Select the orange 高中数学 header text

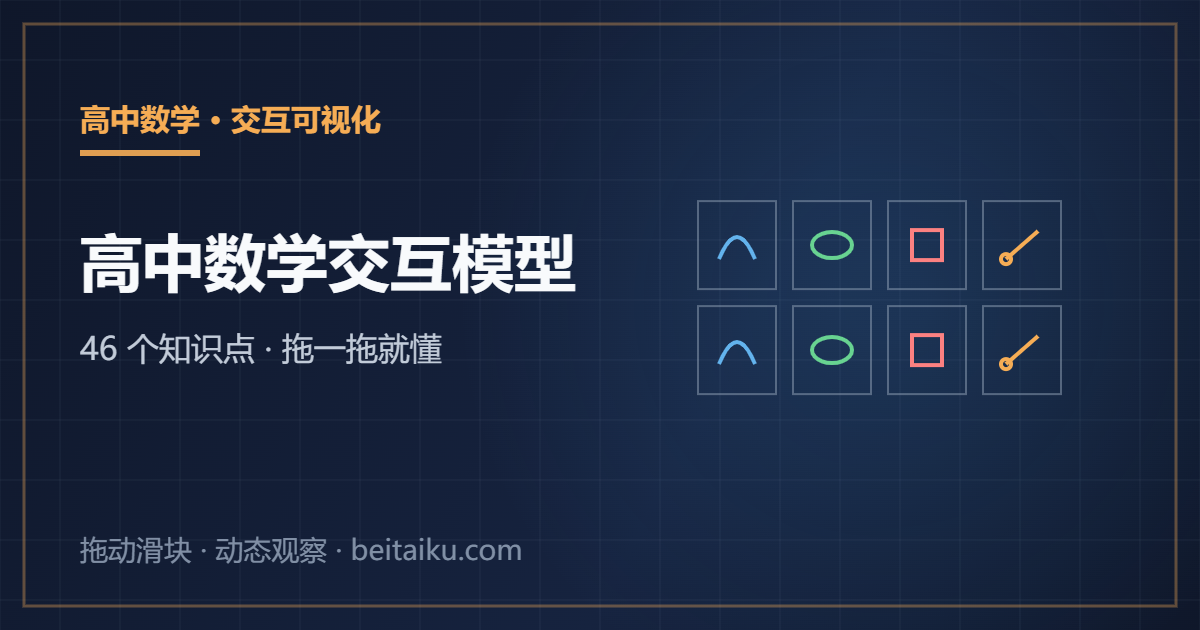[140, 121]
